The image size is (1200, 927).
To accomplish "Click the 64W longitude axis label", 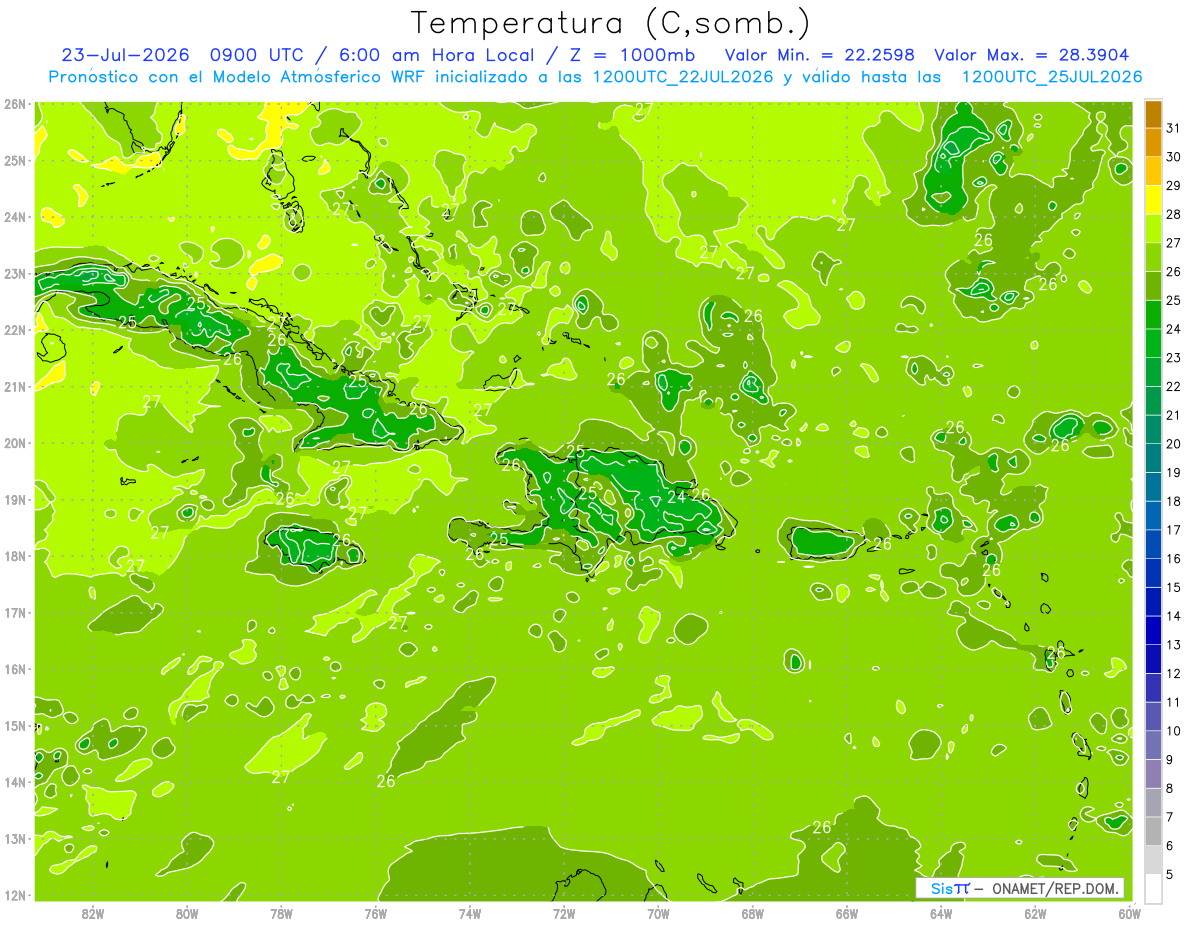I will pyautogui.click(x=941, y=912).
